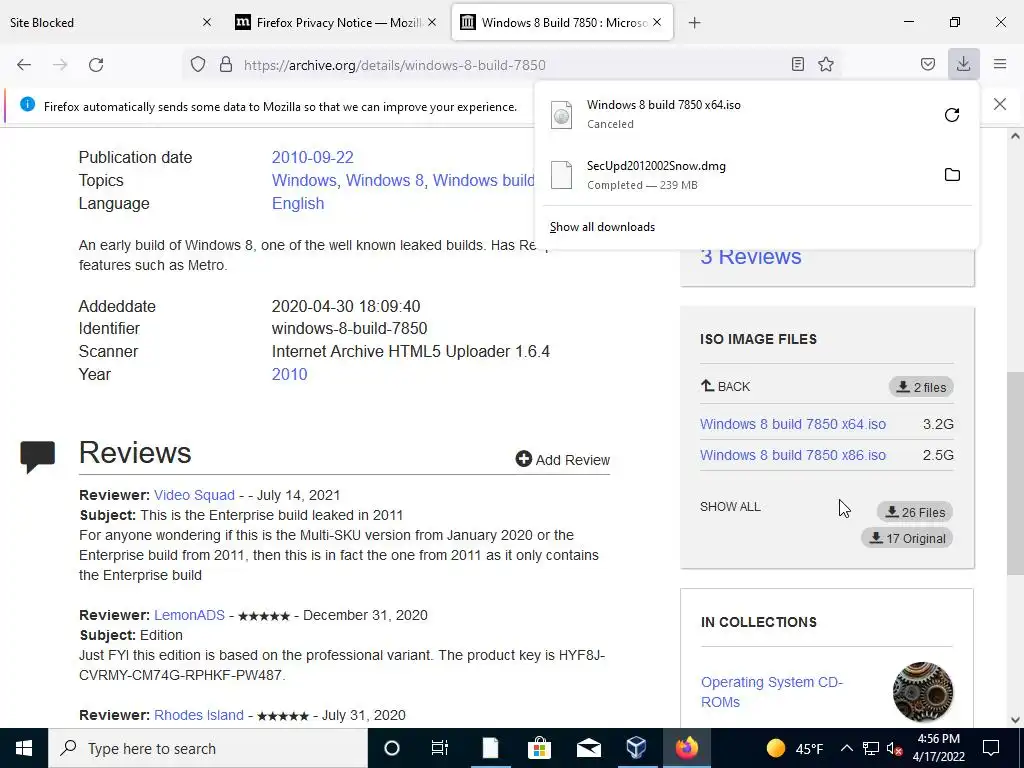The image size is (1024, 768).
Task: Download the 2 files bundle
Action: (x=921, y=387)
